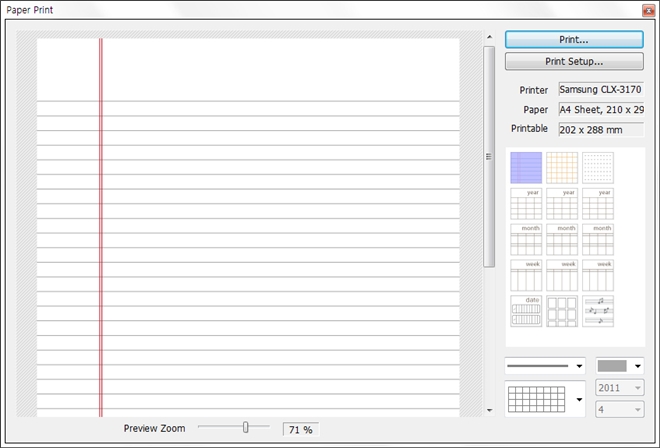Open the month number 4 dropdown
This screenshot has height=448, width=660.
[x=620, y=410]
